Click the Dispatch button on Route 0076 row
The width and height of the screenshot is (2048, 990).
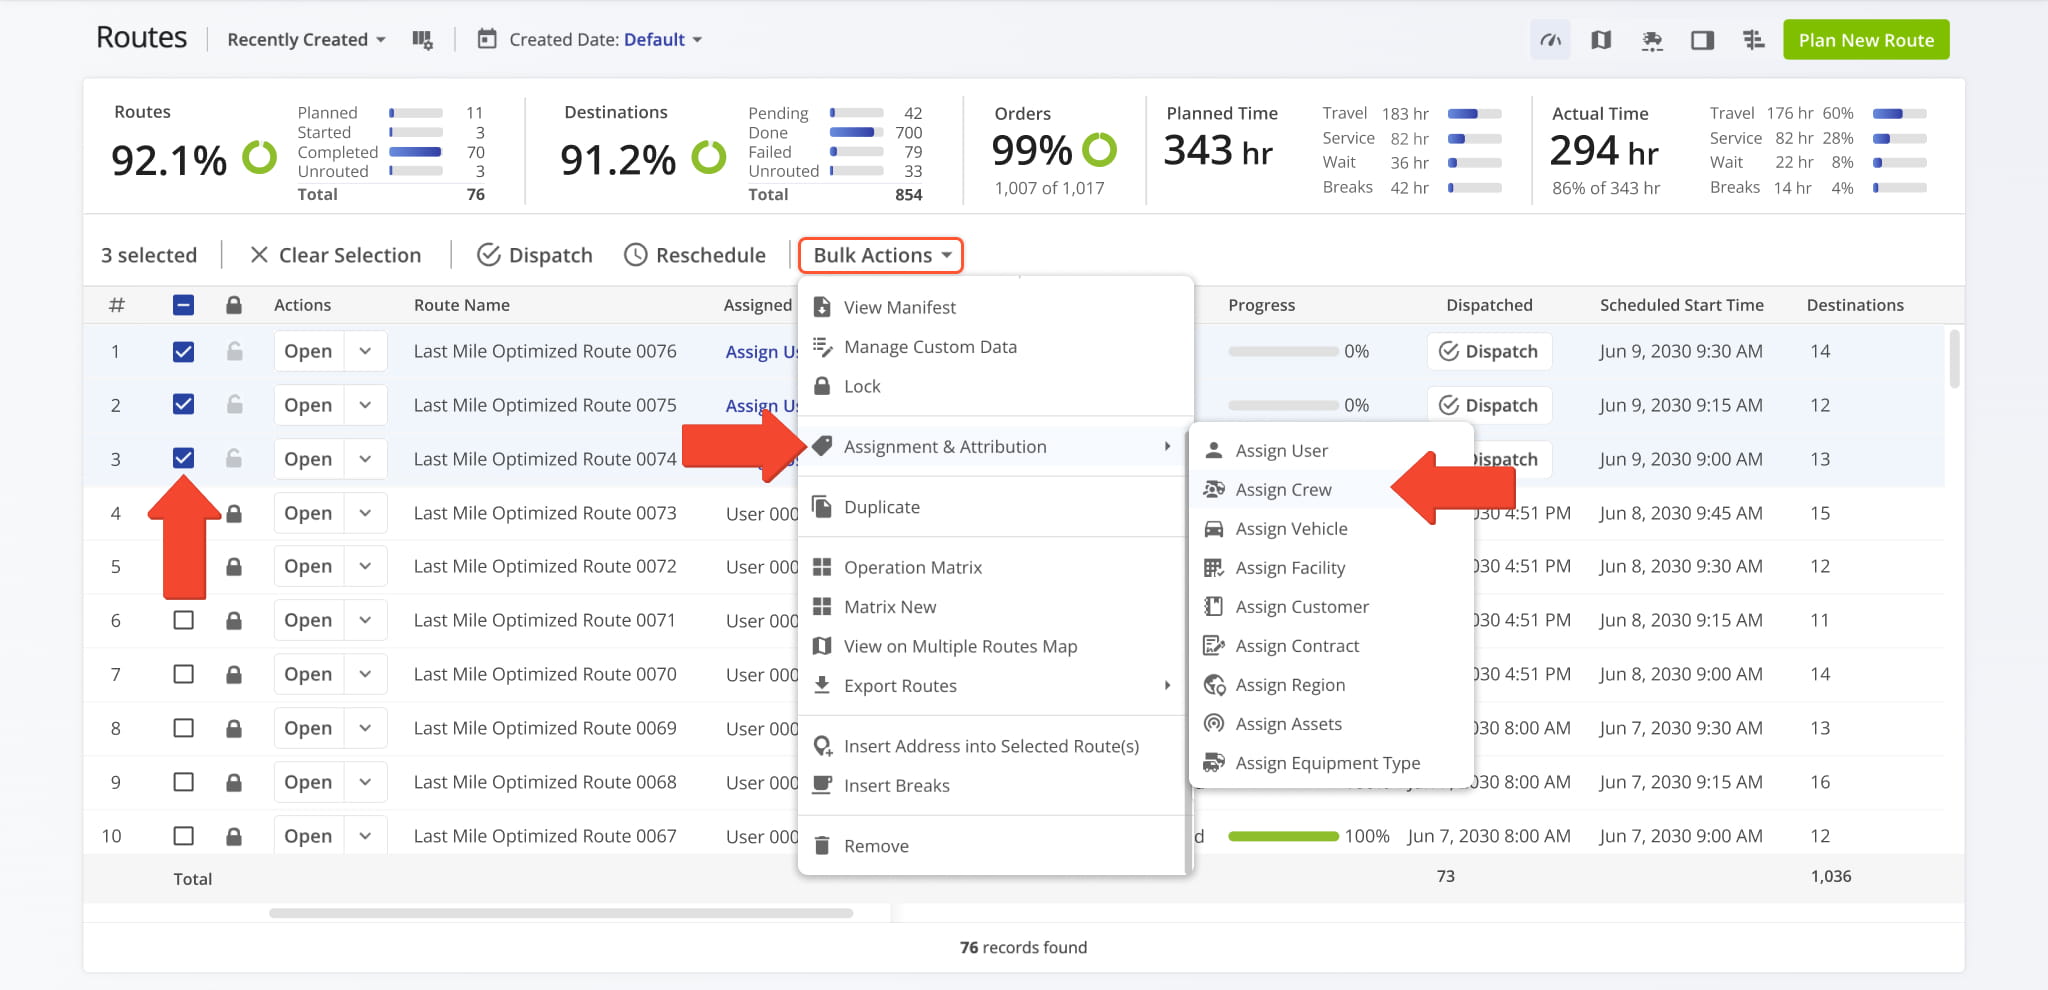pyautogui.click(x=1488, y=351)
